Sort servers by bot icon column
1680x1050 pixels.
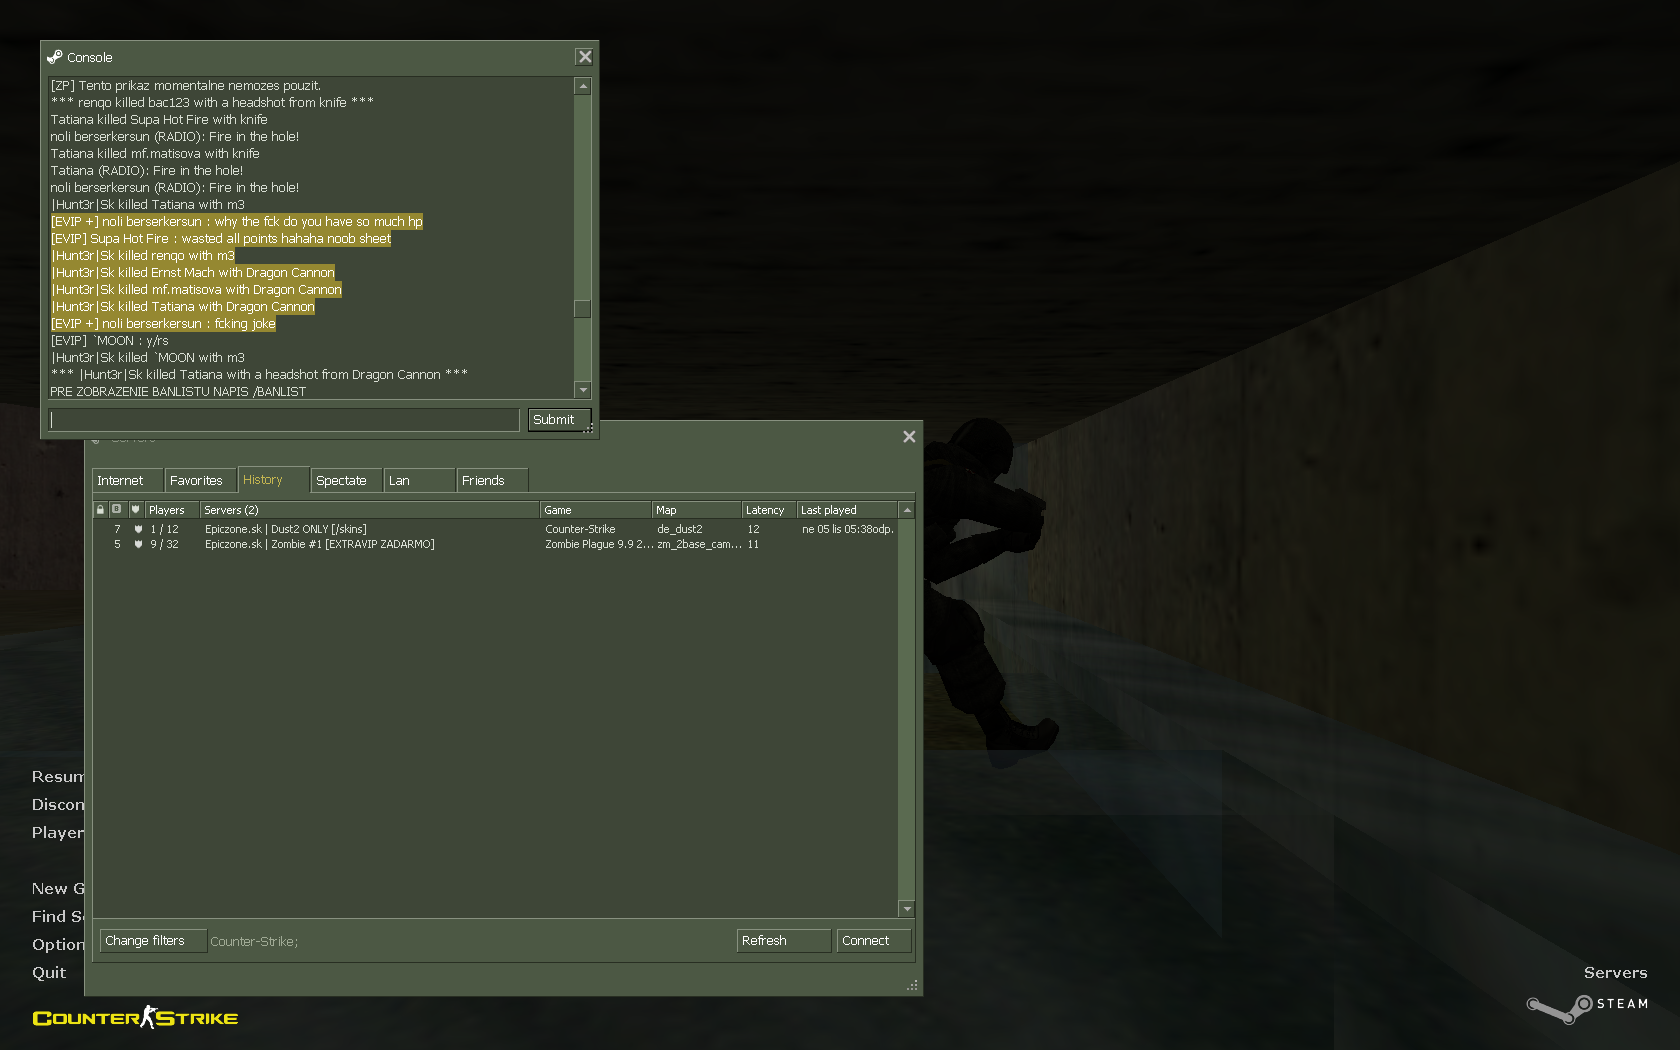pyautogui.click(x=117, y=510)
